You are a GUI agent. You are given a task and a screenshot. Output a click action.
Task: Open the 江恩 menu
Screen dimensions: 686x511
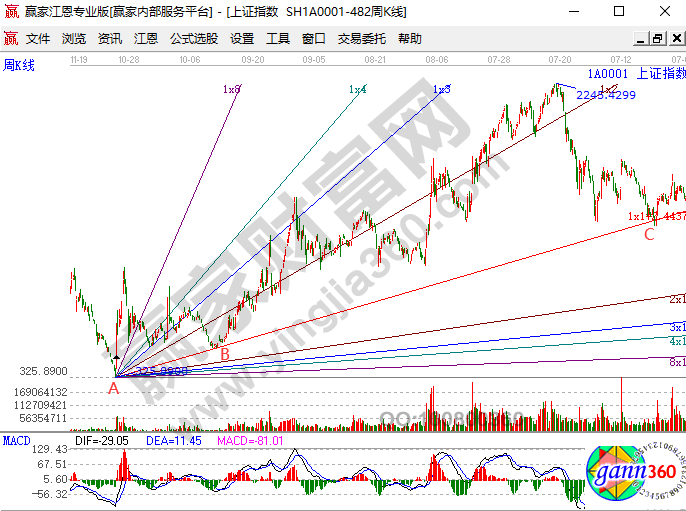146,39
